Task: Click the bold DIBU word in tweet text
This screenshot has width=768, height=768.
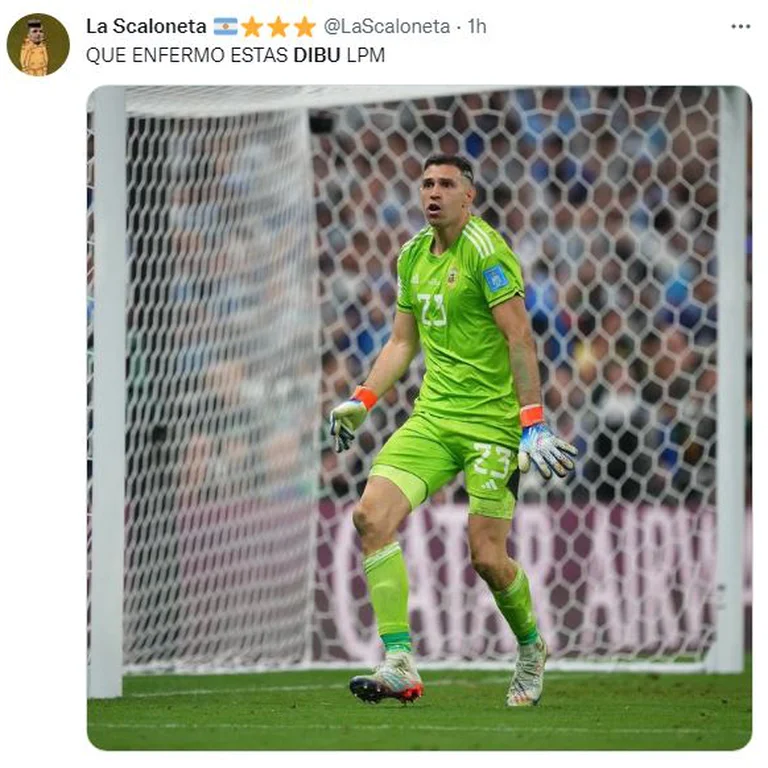Action: click(x=317, y=55)
